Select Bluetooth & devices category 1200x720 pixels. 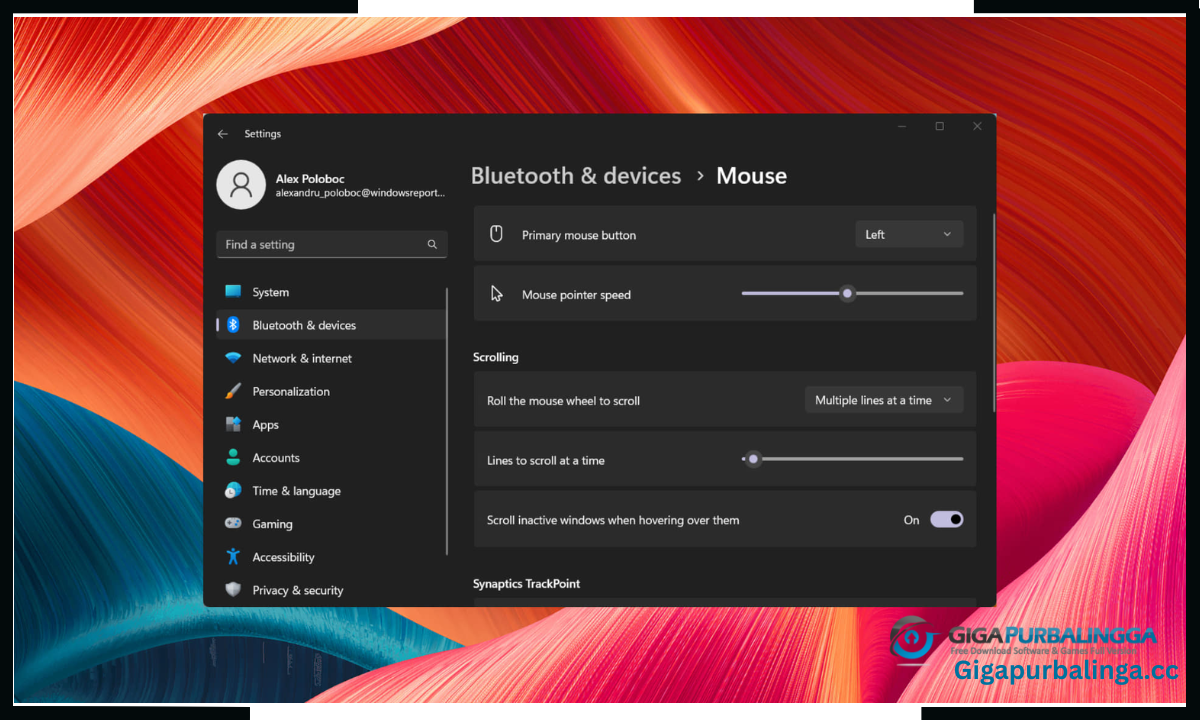pos(331,325)
